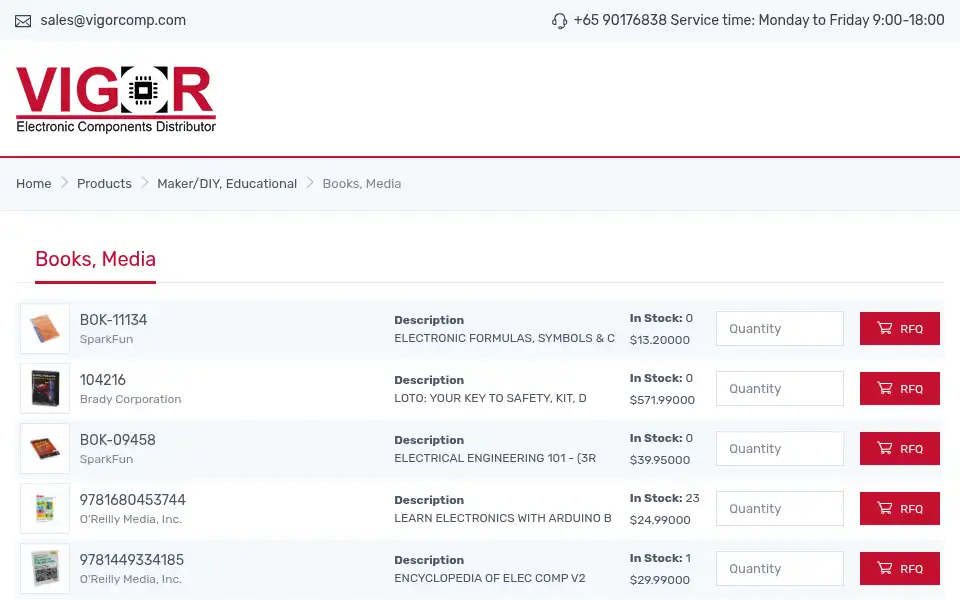Viewport: 960px width, 600px height.
Task: Click price $24.99000
Action: point(660,520)
